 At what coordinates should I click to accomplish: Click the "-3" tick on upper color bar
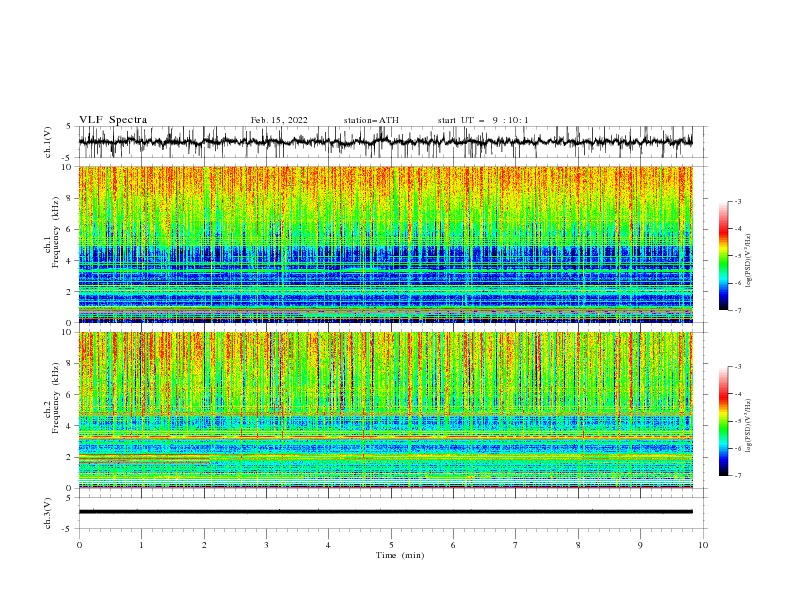(737, 201)
